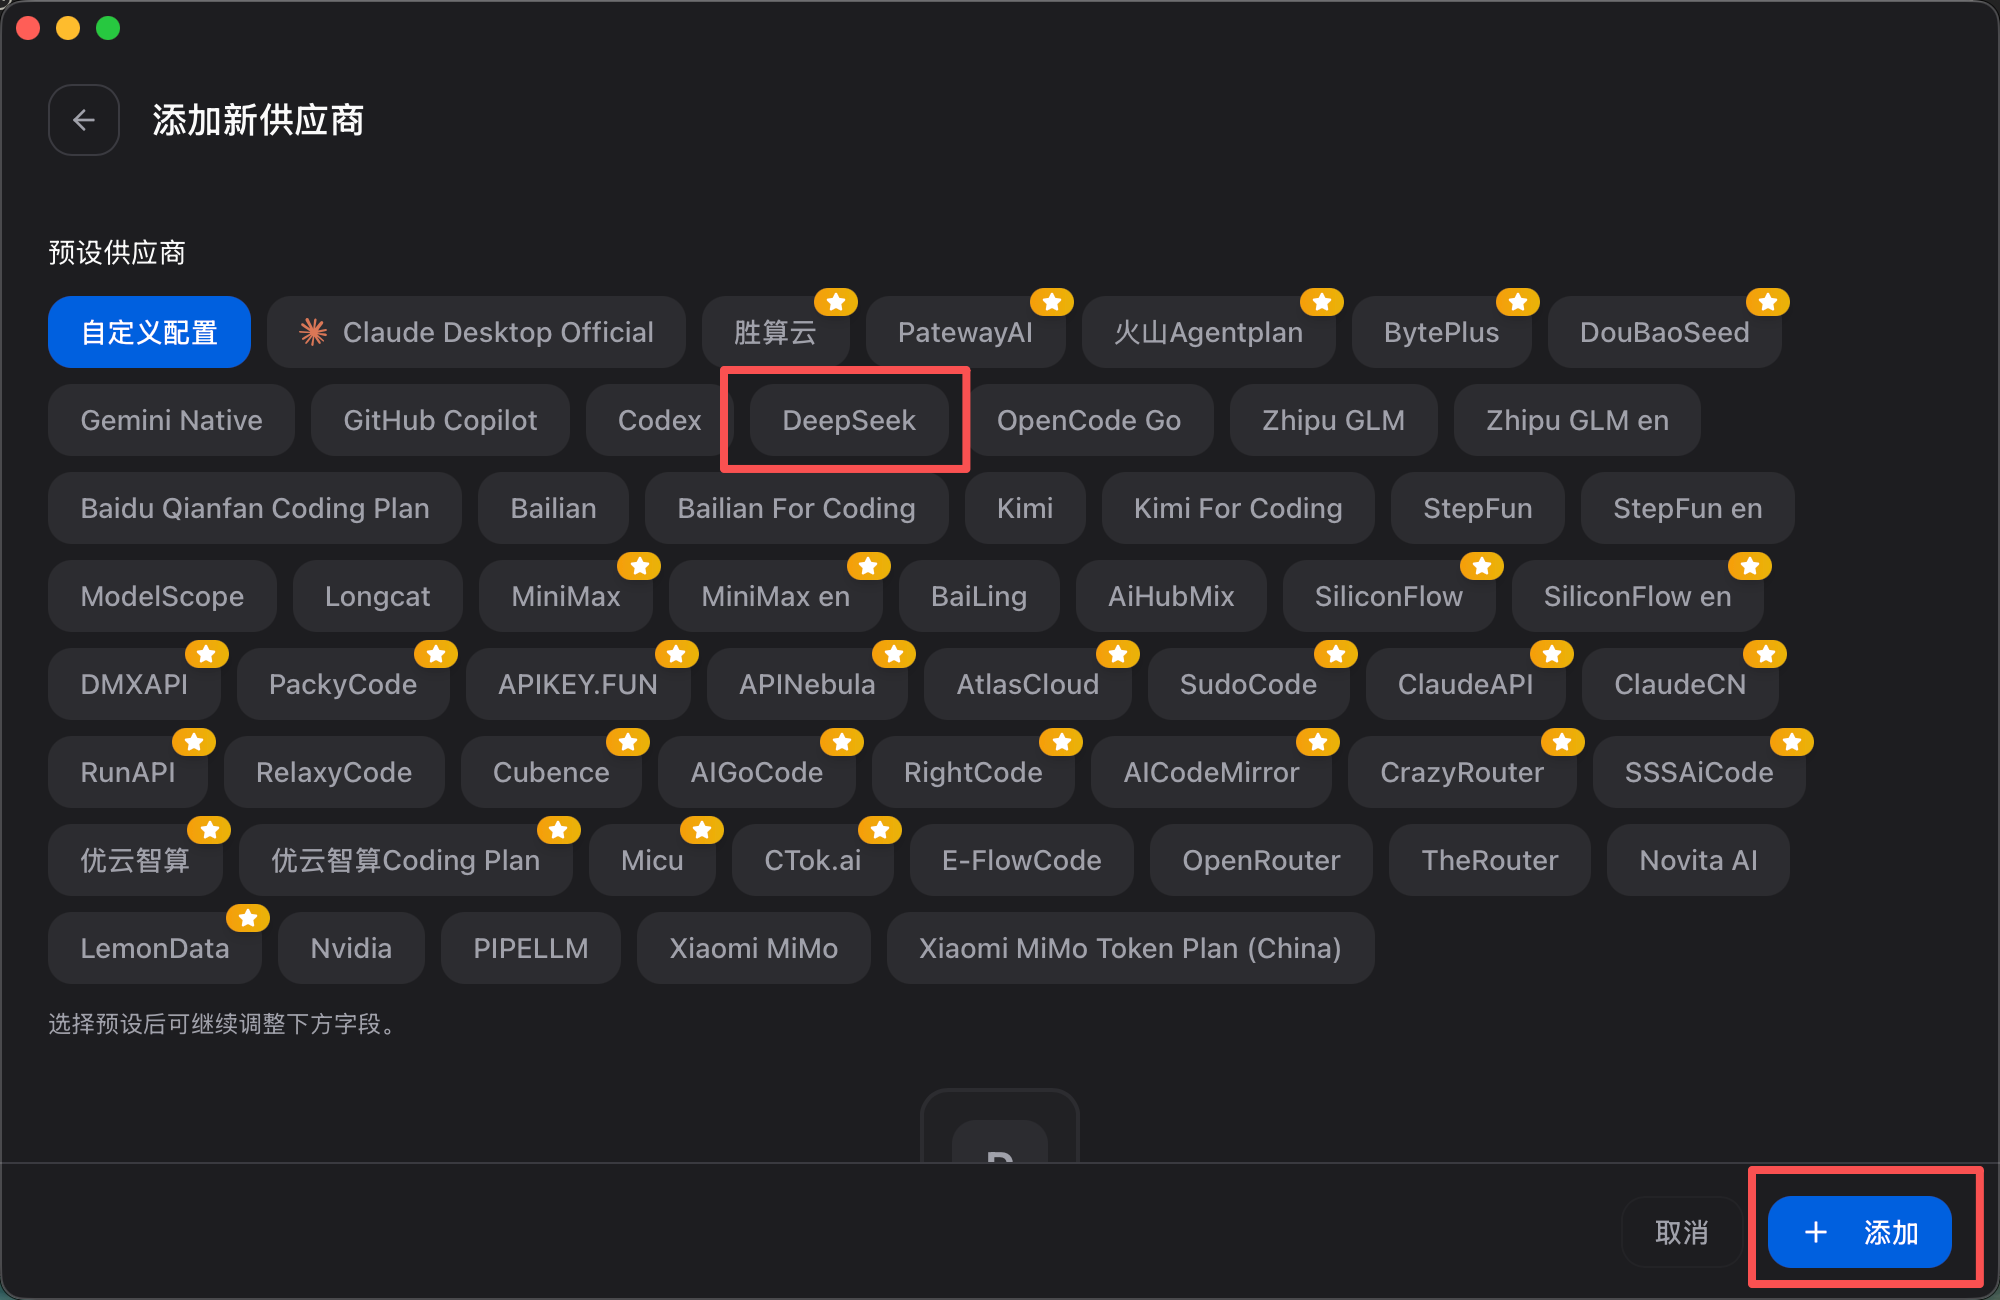
Task: Select the 胜算云 provider preset
Action: coord(775,332)
